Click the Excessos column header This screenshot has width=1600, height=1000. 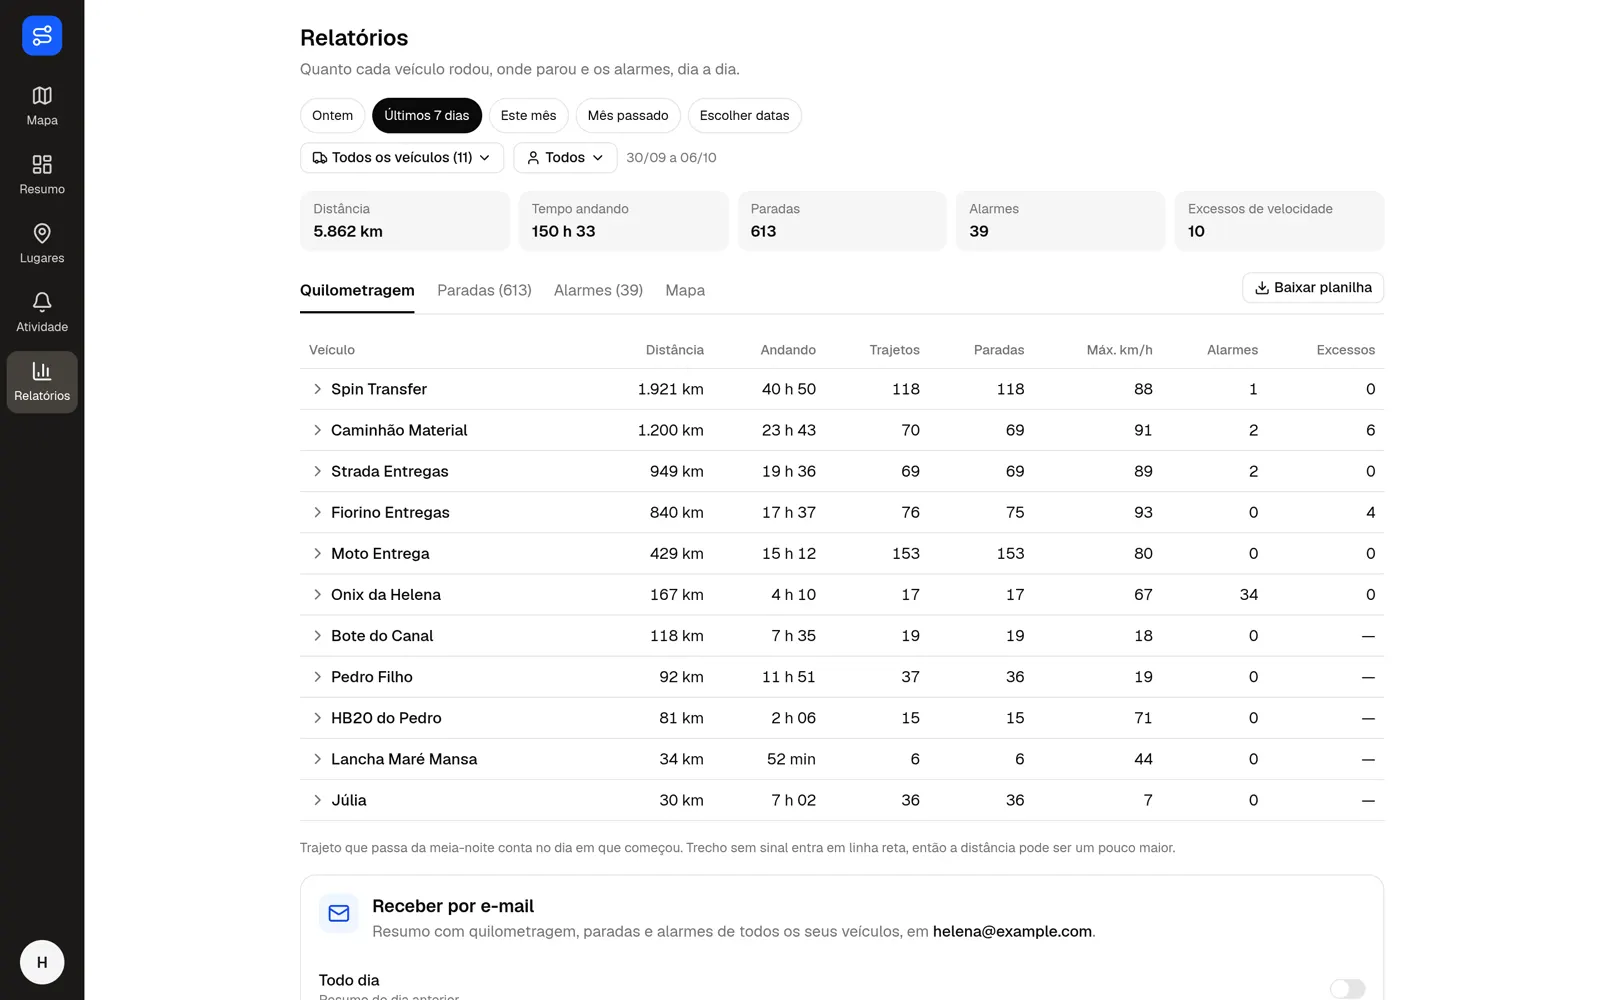[1345, 350]
